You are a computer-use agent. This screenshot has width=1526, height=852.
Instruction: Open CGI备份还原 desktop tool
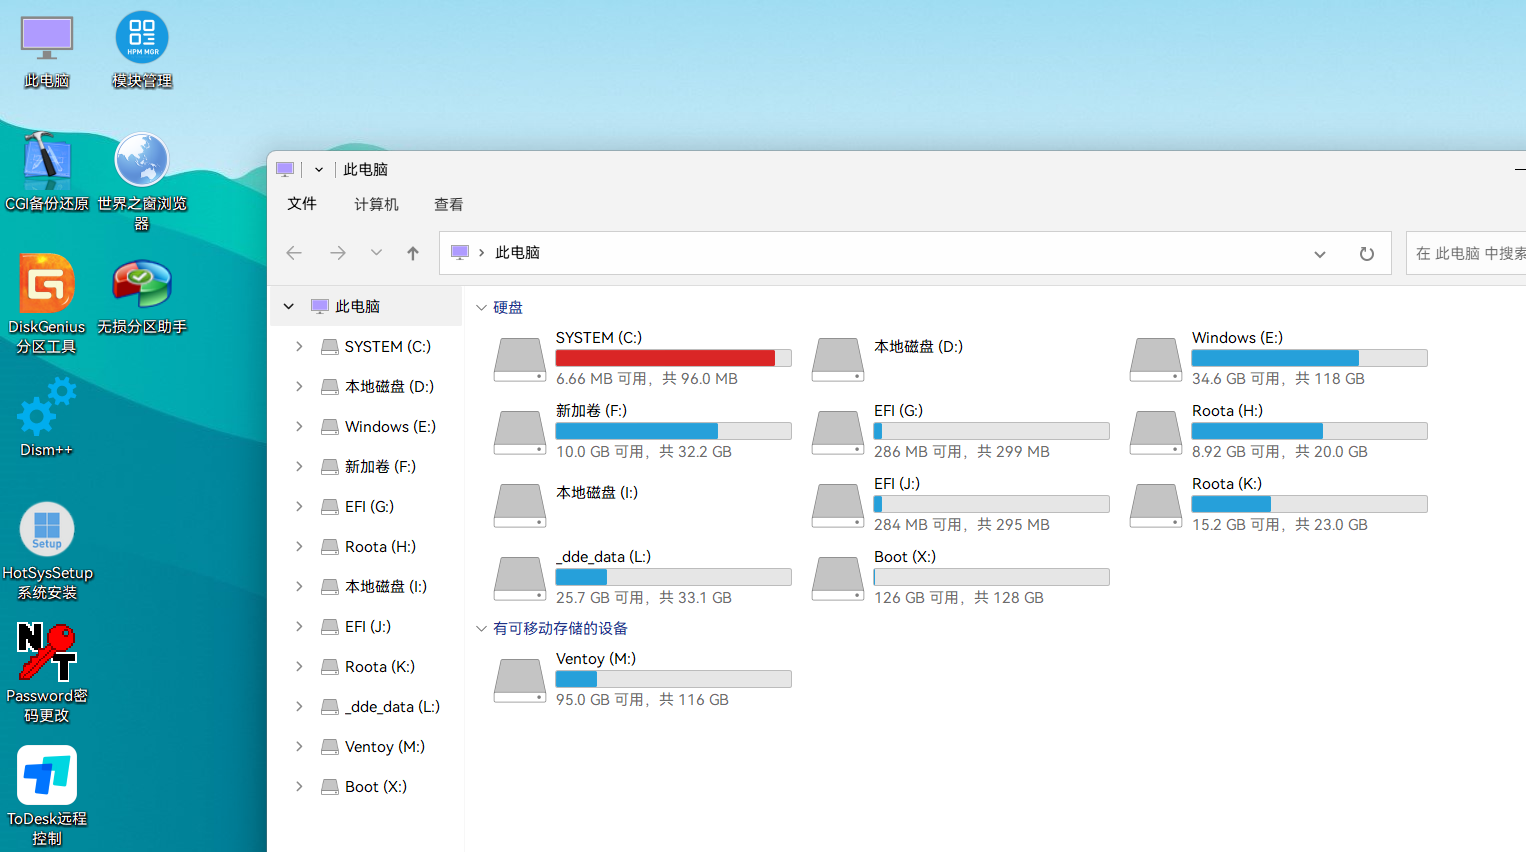tap(47, 172)
